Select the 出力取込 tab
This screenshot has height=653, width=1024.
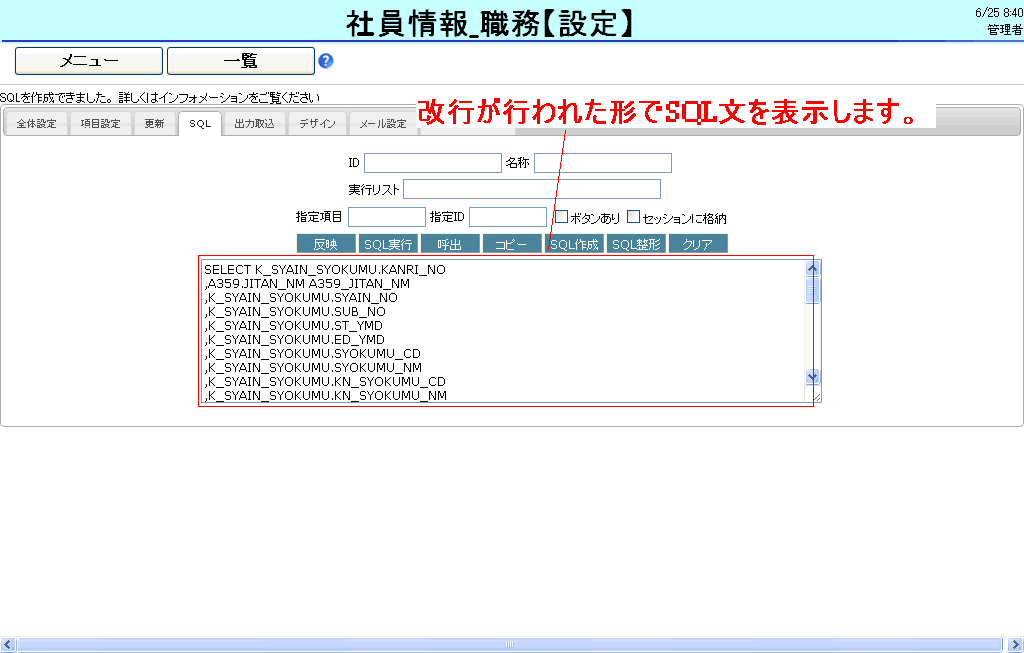tap(254, 124)
